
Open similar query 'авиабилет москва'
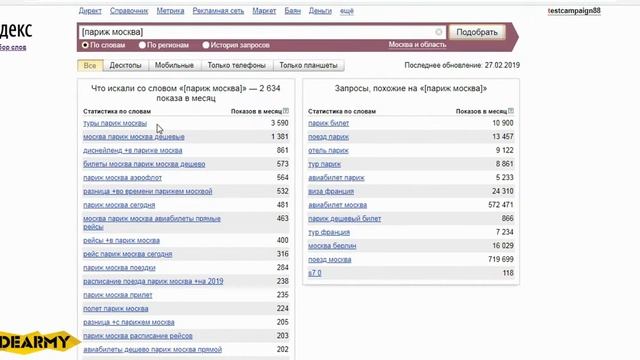(338, 205)
